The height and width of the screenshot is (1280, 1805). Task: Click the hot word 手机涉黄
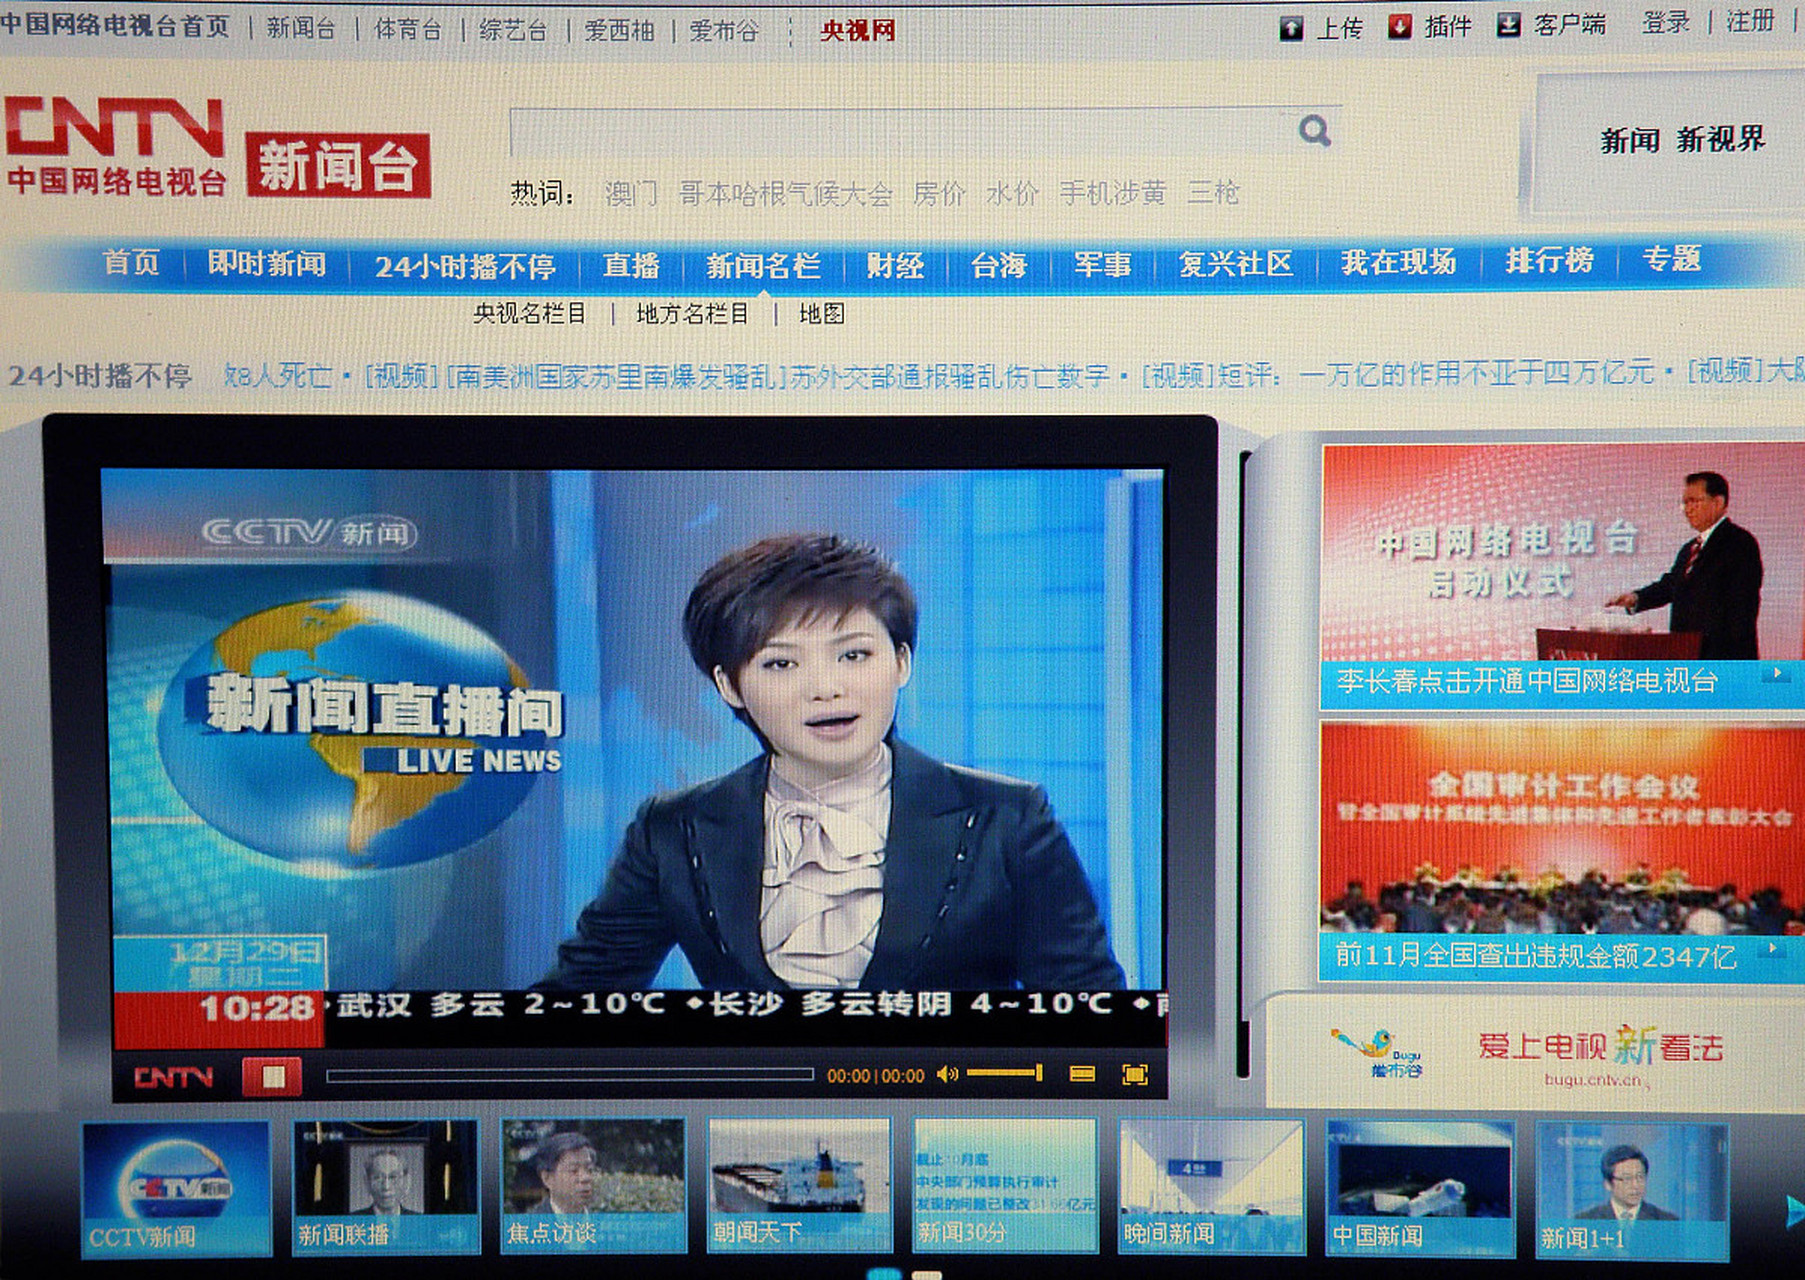point(1113,192)
